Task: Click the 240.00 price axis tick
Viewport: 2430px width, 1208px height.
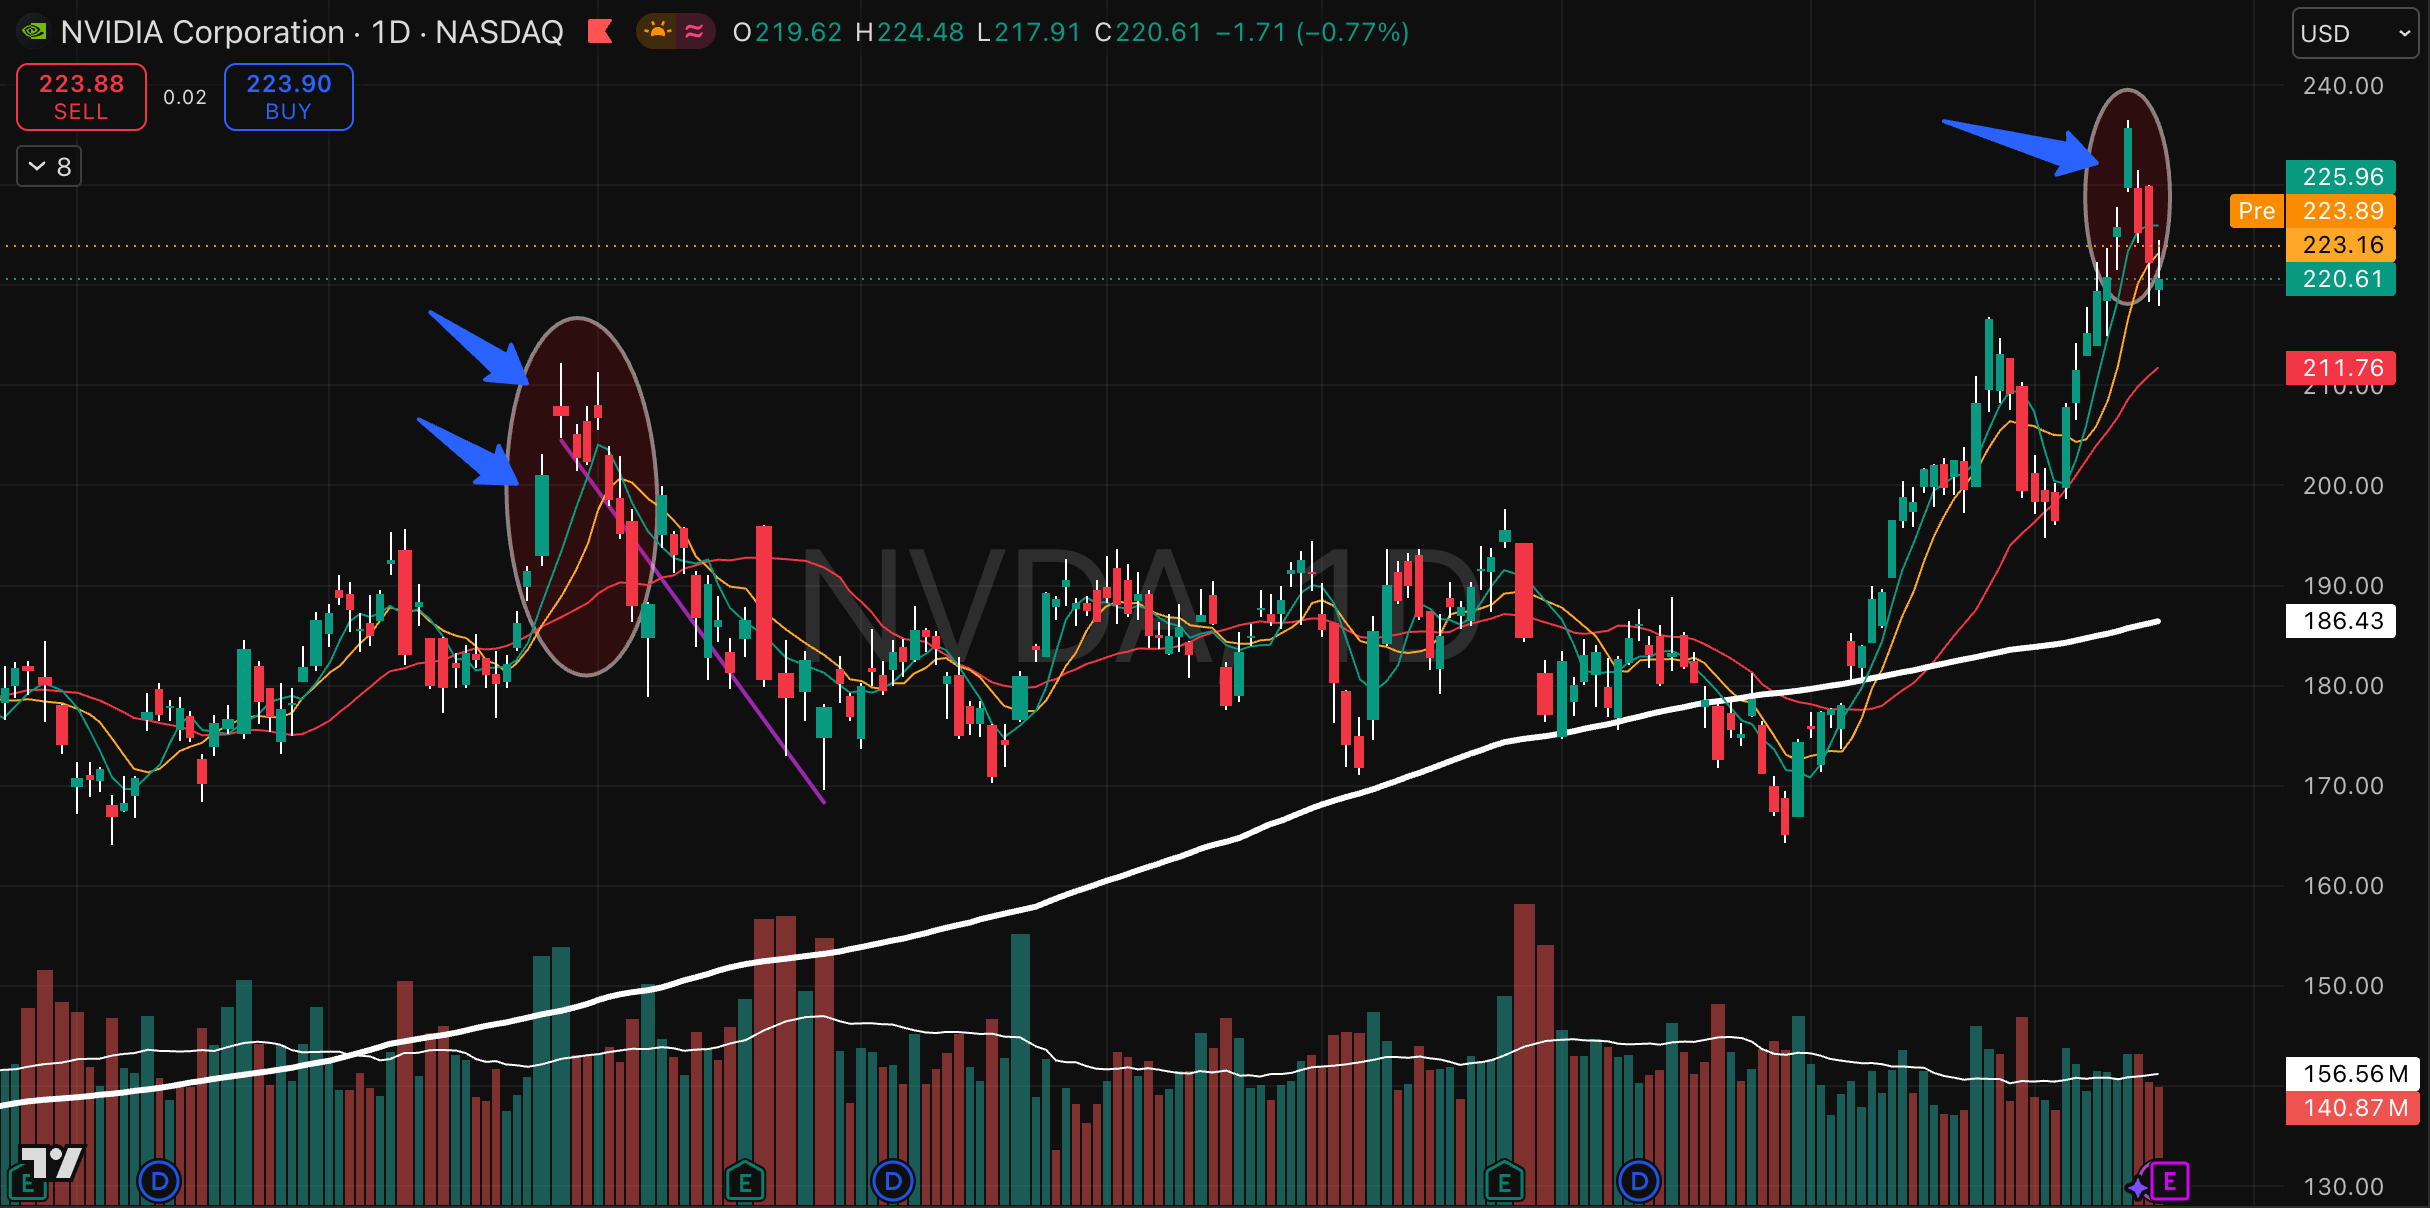Action: (x=2343, y=86)
